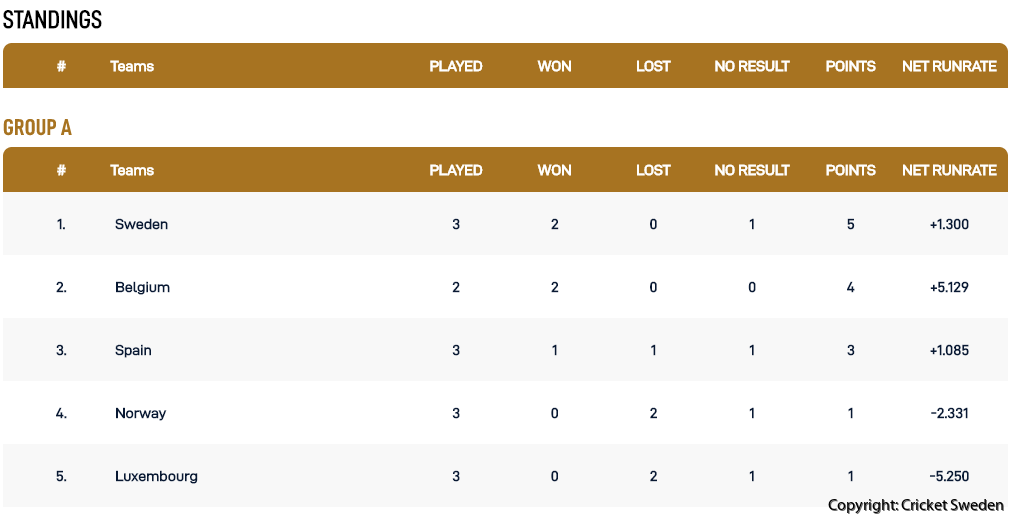Click Norway's net runrate value -2.331
Viewport: 1014px width, 524px height.
coord(949,413)
